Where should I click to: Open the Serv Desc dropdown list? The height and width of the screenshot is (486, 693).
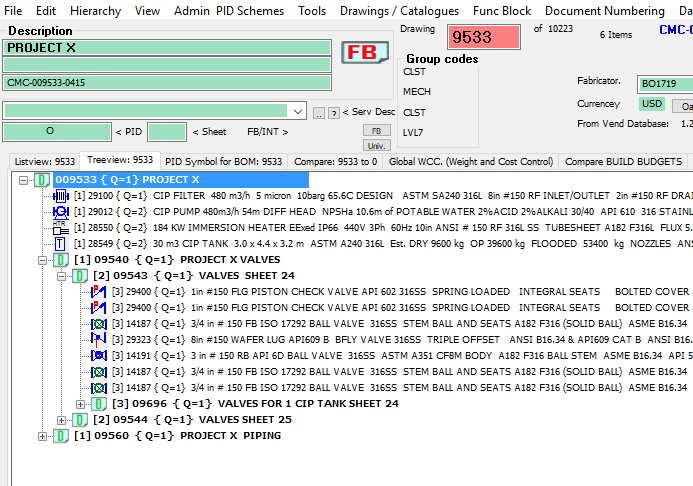(x=297, y=111)
